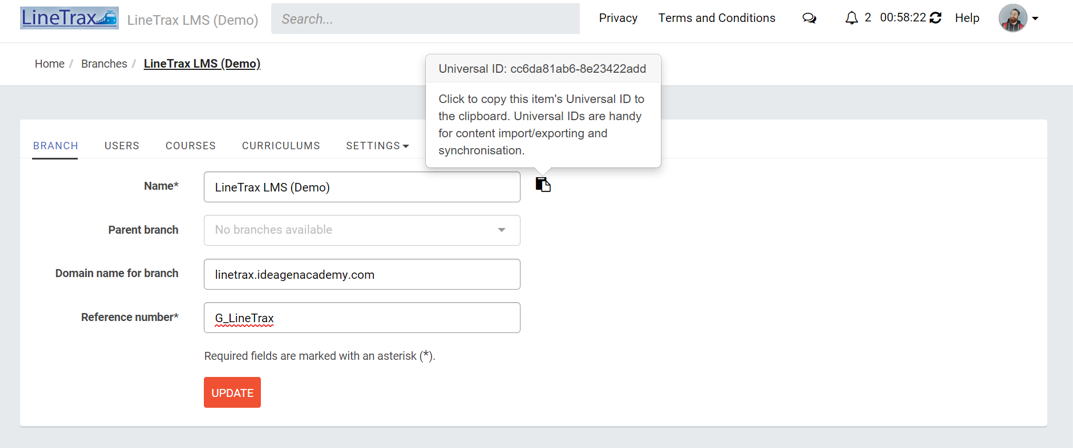Copy Universal ID with clipboard icon
Viewport: 1073px width, 448px height.
click(543, 185)
